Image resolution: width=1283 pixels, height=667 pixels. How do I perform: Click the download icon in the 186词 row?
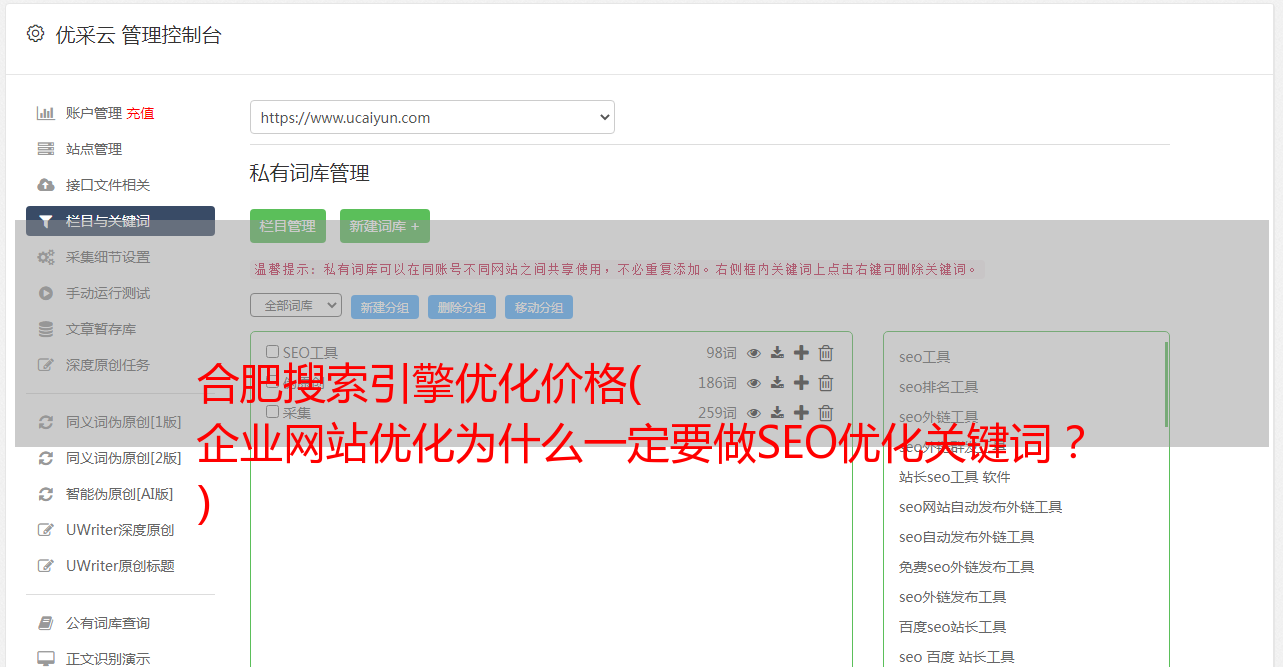click(x=778, y=383)
